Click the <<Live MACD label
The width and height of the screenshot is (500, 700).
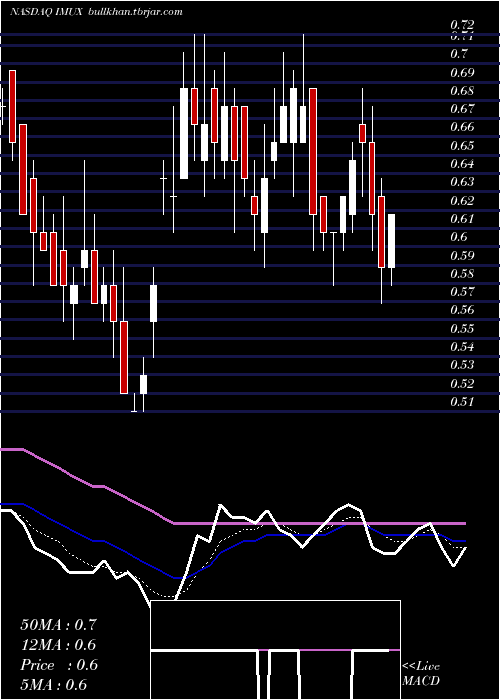point(421,674)
